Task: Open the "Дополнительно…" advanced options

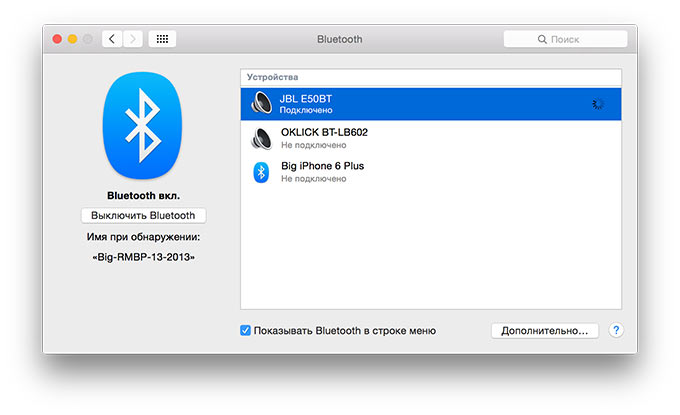Action: coord(545,331)
